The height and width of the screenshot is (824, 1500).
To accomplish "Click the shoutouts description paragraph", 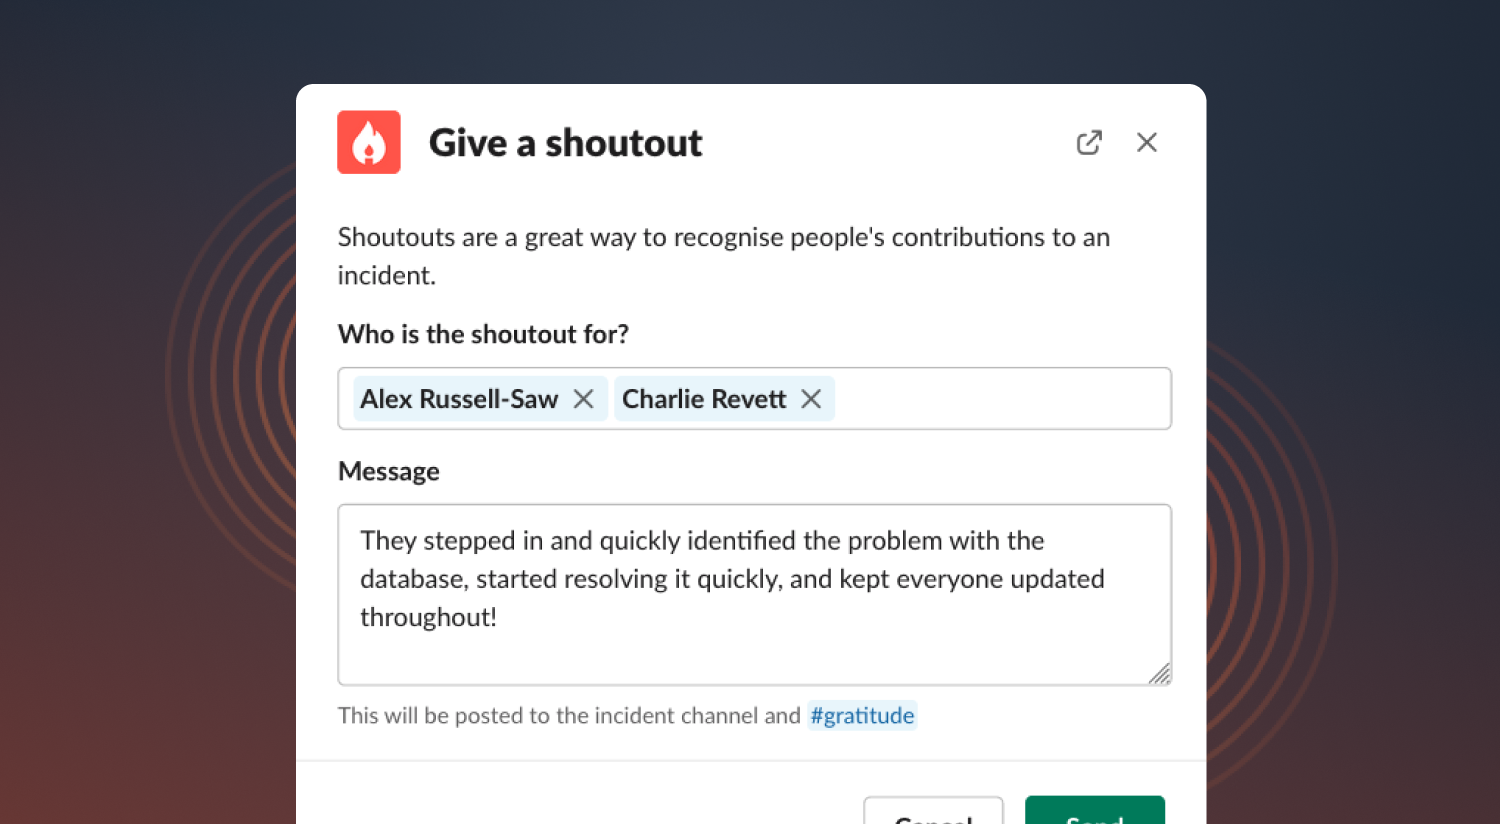I will pyautogui.click(x=724, y=256).
